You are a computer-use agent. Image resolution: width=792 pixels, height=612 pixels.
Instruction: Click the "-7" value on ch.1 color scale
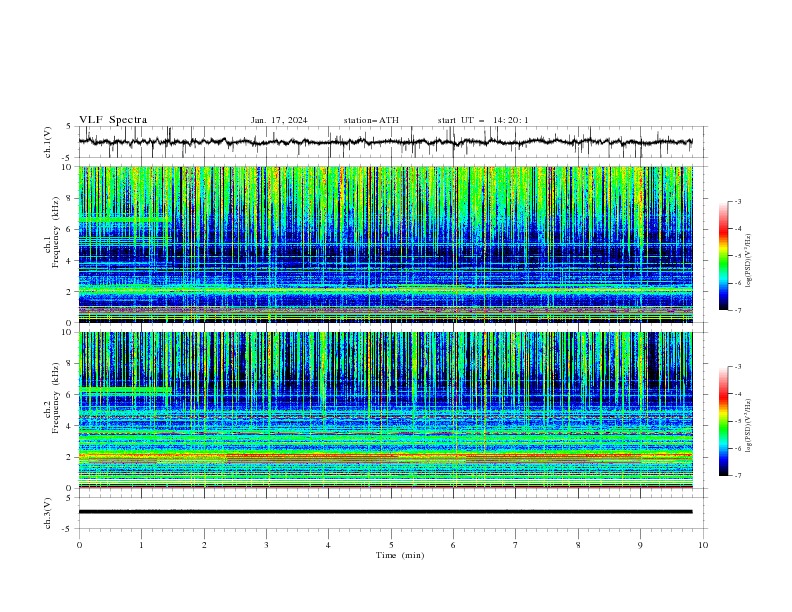click(x=738, y=310)
